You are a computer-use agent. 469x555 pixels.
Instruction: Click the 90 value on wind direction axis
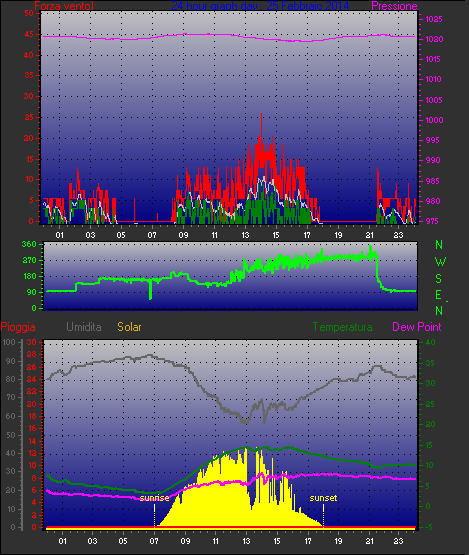coord(31,292)
